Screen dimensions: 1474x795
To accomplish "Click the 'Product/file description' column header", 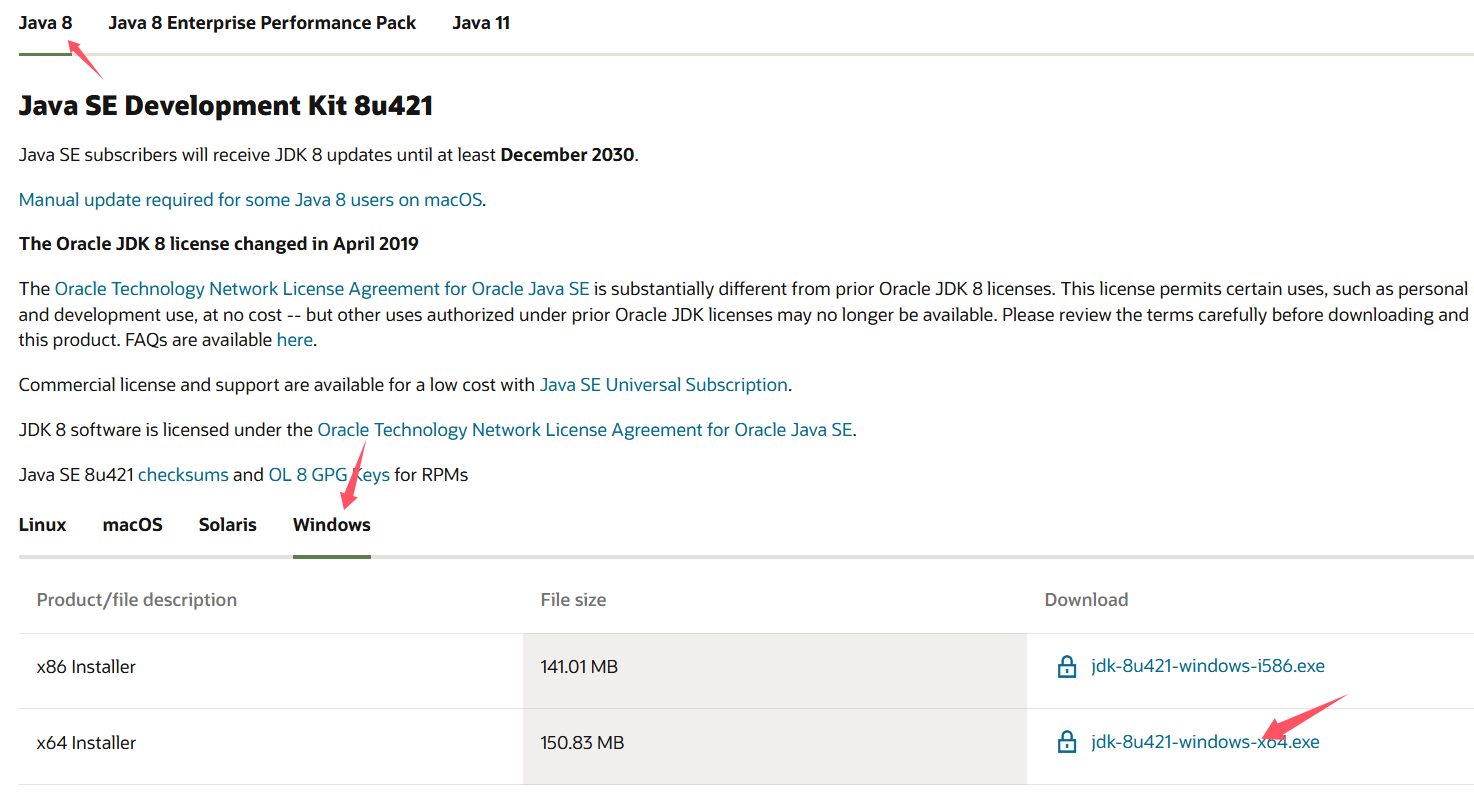I will click(137, 600).
